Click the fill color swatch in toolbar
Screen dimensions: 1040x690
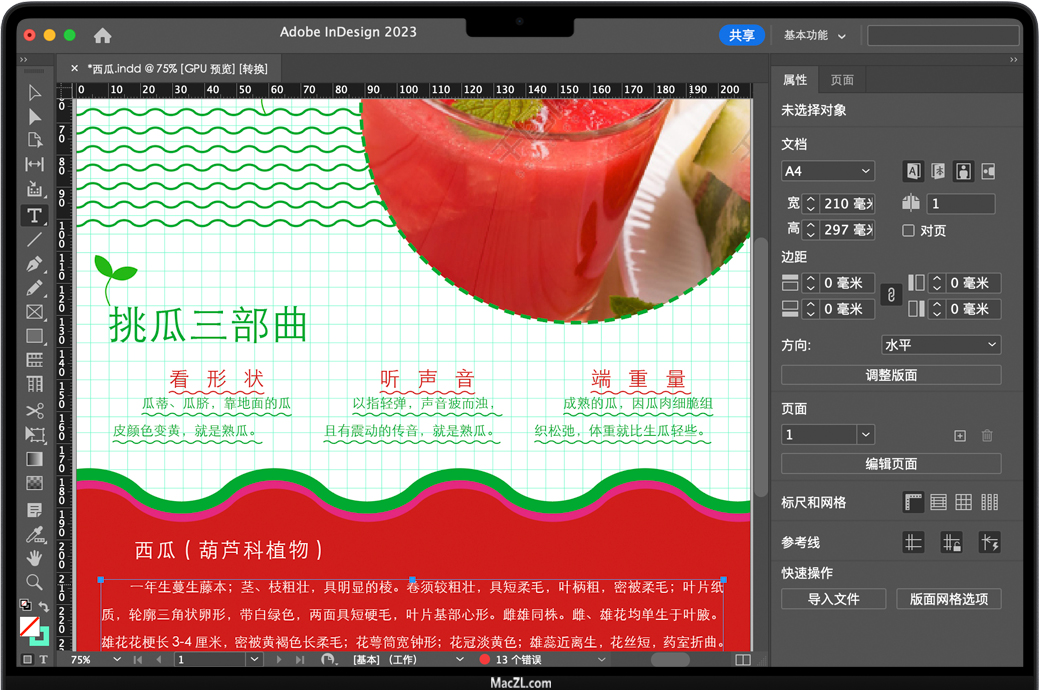(x=30, y=627)
